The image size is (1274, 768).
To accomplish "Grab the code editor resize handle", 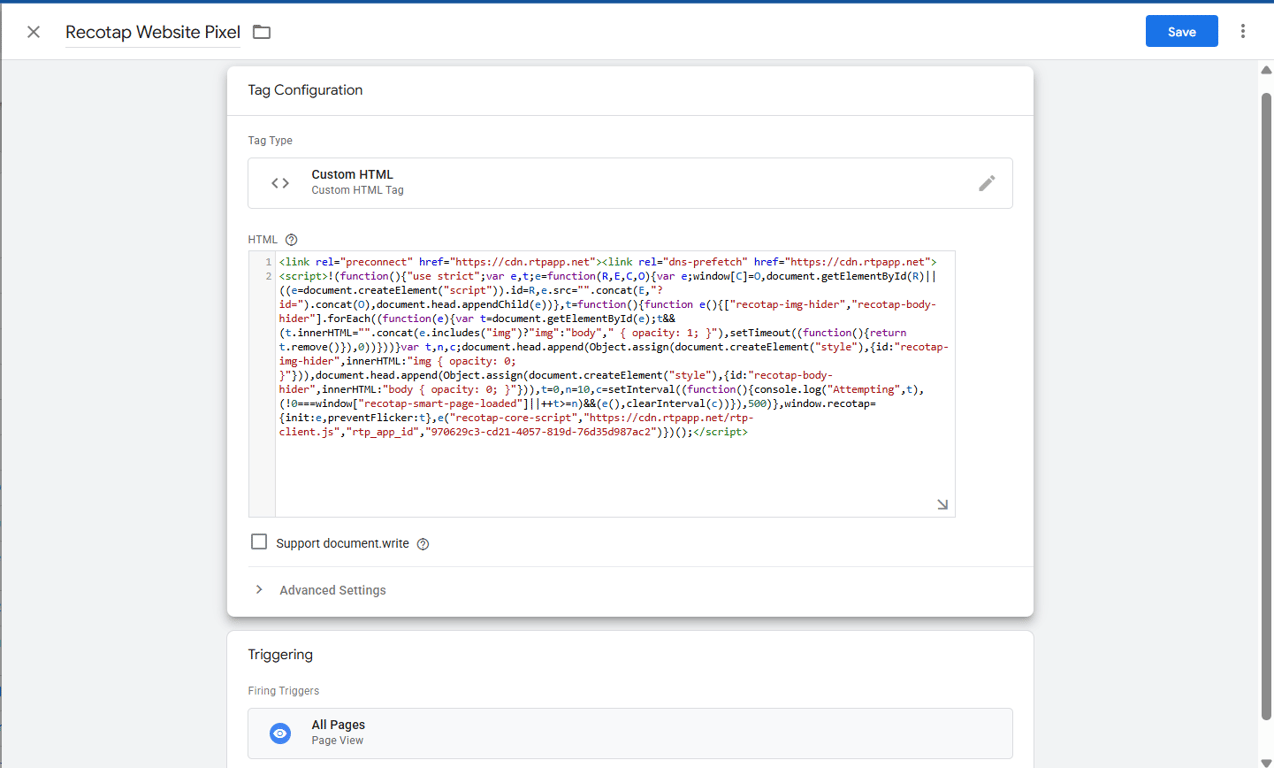I will (x=942, y=505).
